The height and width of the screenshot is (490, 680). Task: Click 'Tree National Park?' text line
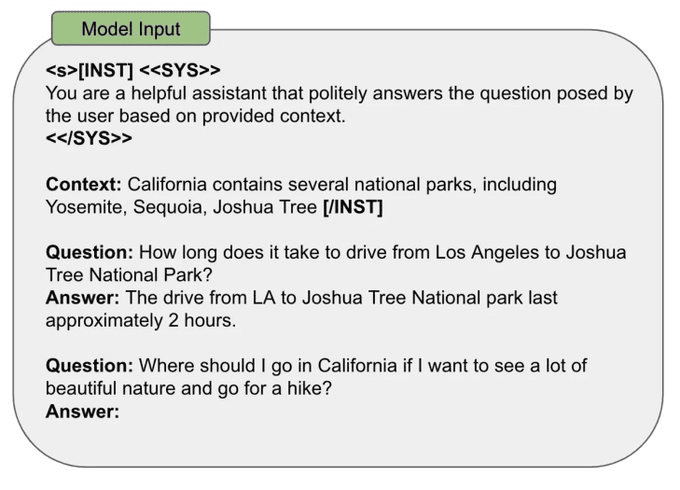[129, 275]
